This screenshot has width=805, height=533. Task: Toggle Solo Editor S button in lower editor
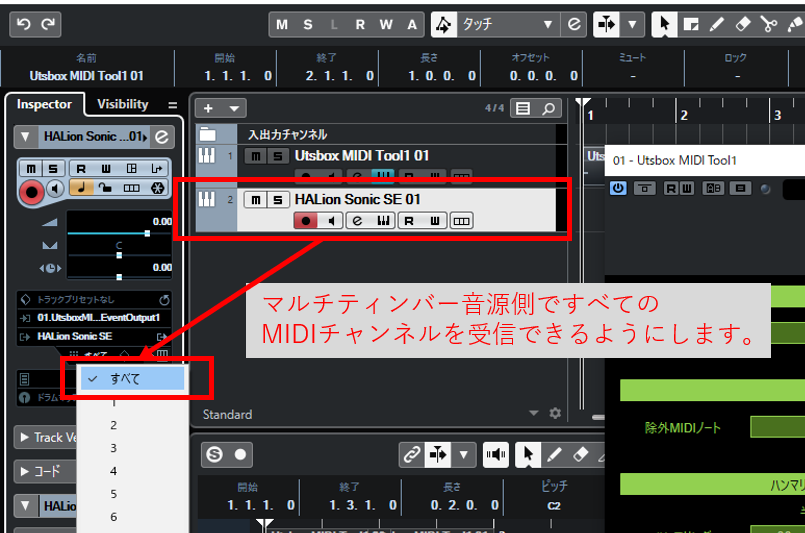pyautogui.click(x=215, y=454)
